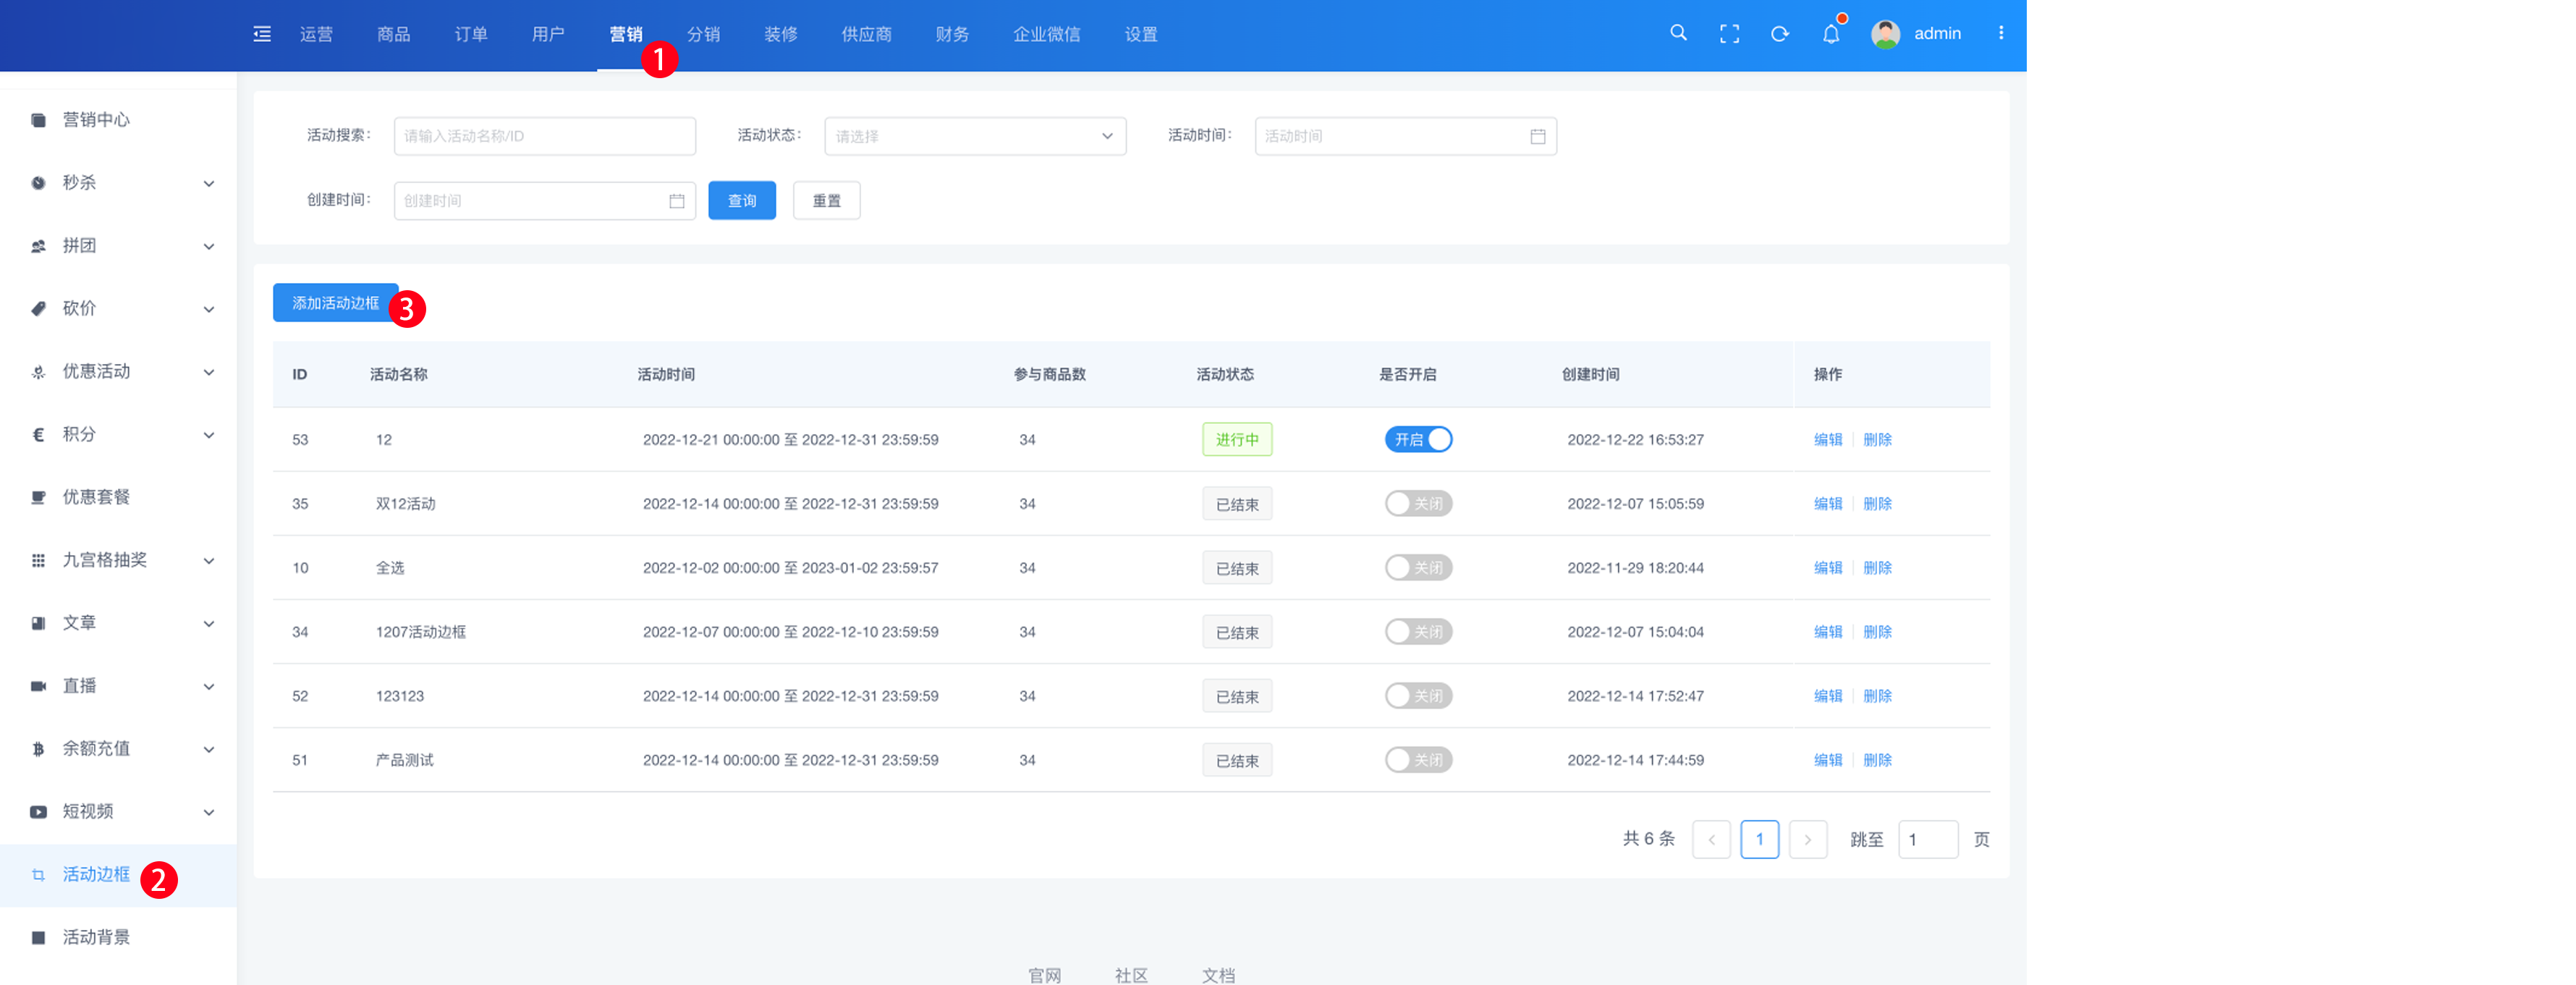
Task: Expand the 秒杀 sidebar menu
Action: click(x=120, y=183)
